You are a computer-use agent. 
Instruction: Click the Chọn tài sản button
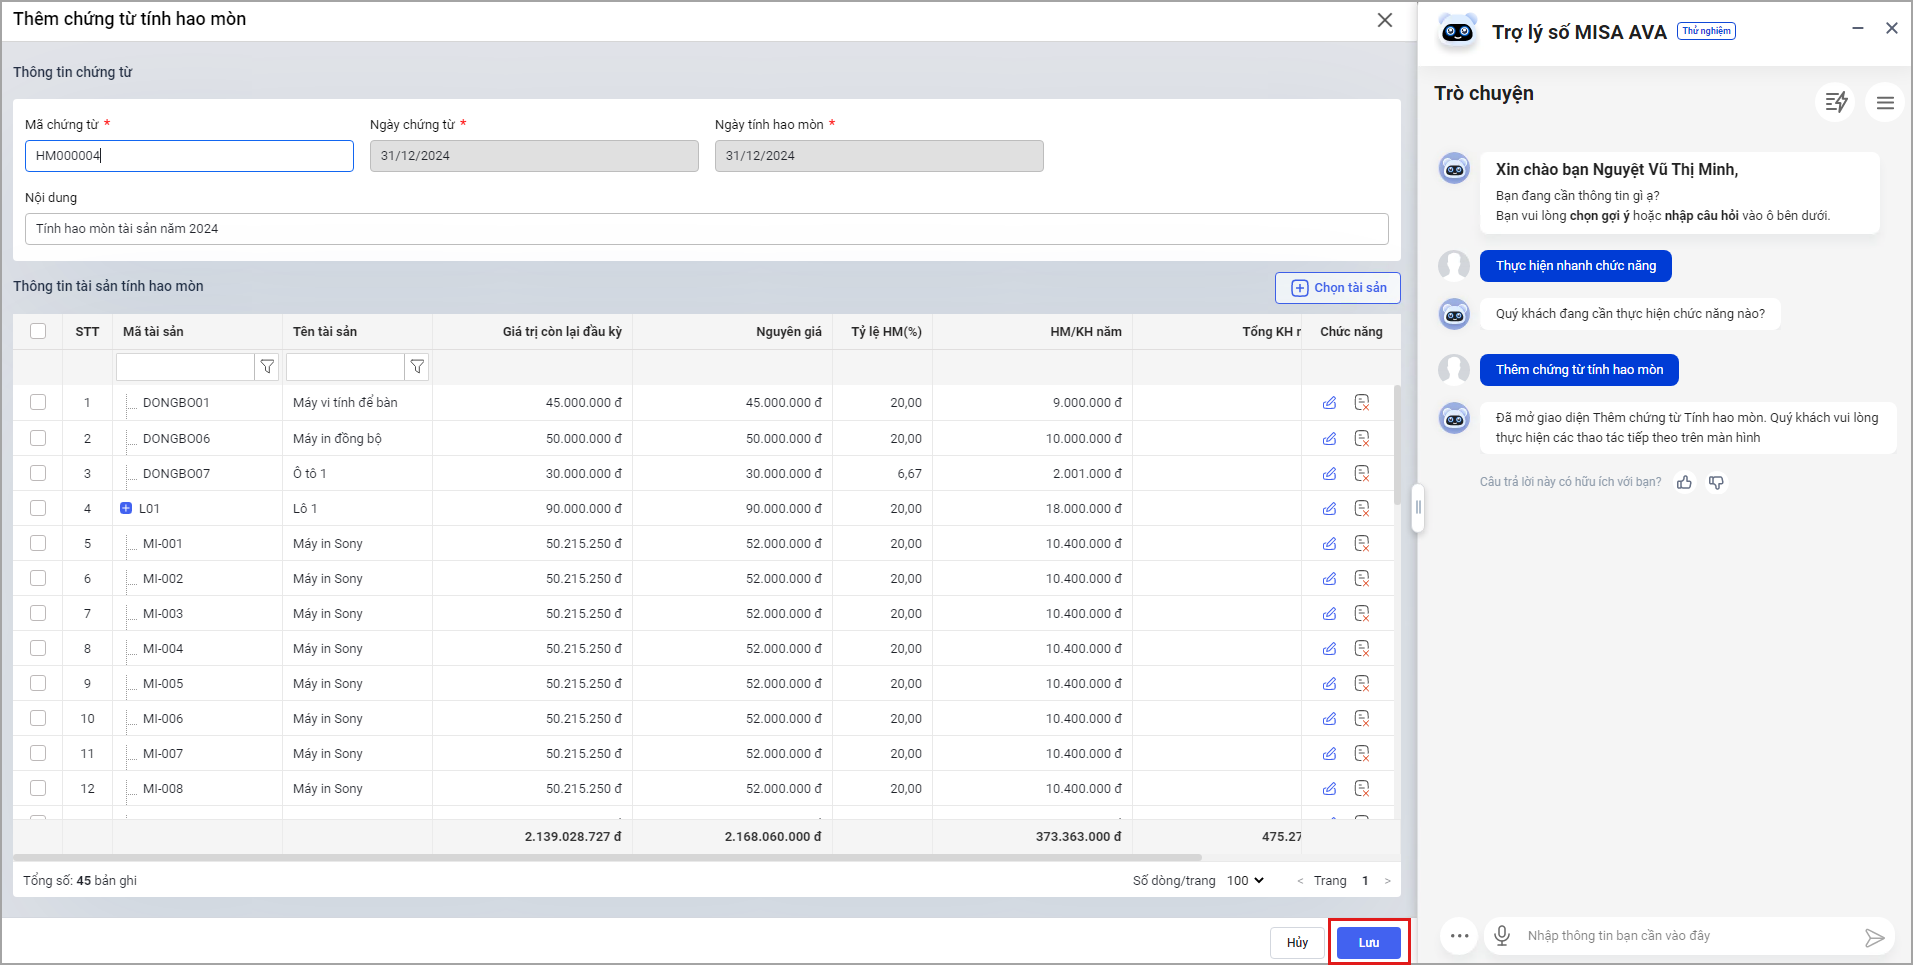1338,288
